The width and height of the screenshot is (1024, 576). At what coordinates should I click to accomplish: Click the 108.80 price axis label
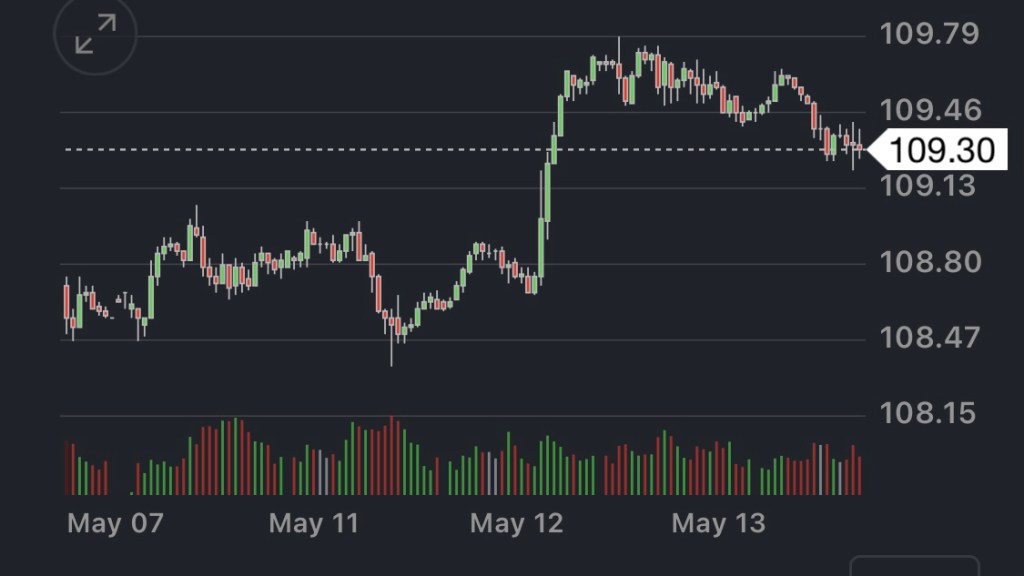pyautogui.click(x=929, y=263)
